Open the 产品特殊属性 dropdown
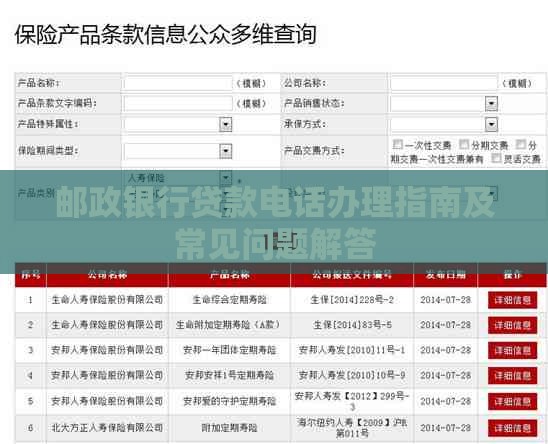 pyautogui.click(x=226, y=124)
